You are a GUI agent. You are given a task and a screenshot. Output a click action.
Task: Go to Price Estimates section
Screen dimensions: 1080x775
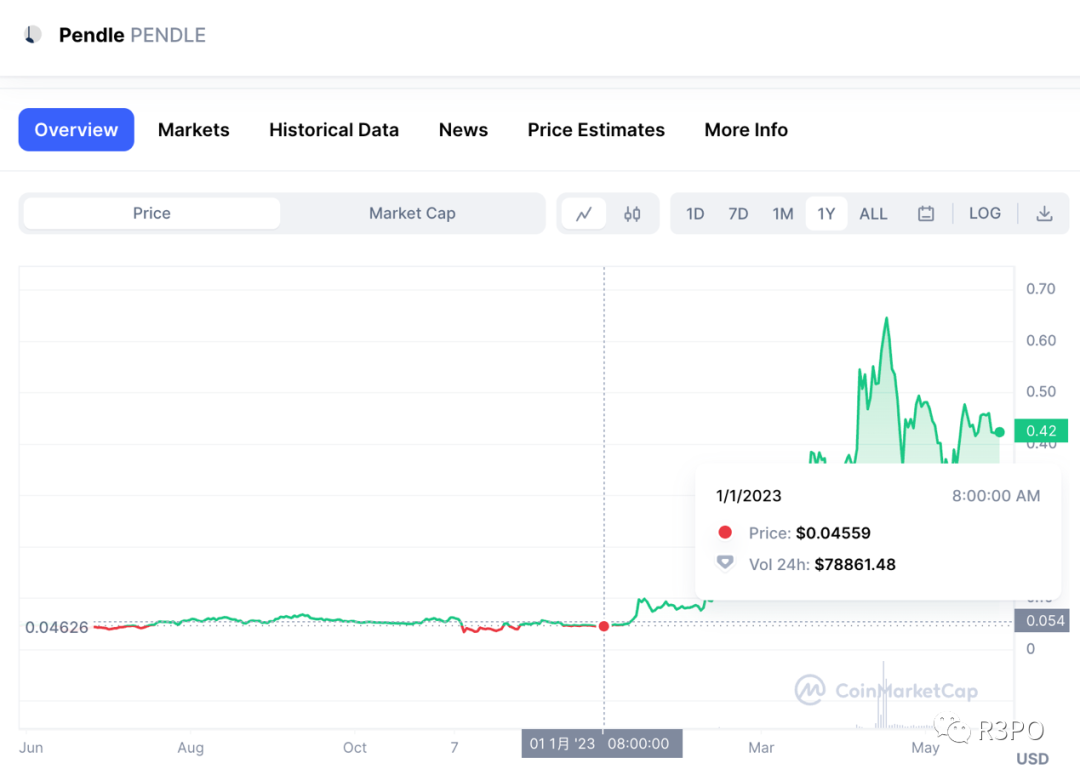pyautogui.click(x=596, y=130)
